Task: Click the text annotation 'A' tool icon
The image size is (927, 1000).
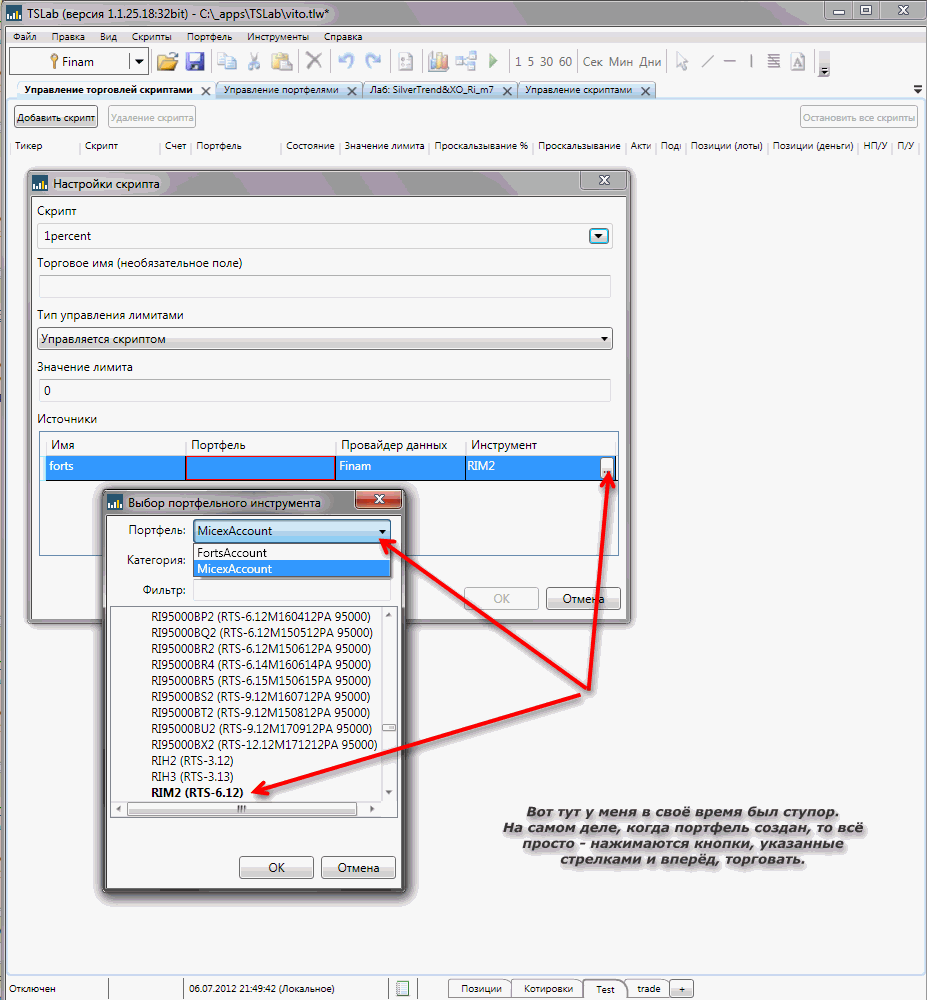Action: [798, 61]
